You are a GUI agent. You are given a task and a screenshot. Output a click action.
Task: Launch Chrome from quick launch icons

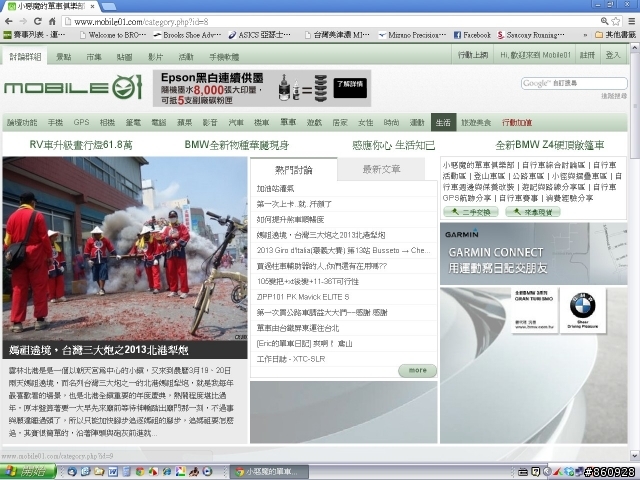point(140,472)
